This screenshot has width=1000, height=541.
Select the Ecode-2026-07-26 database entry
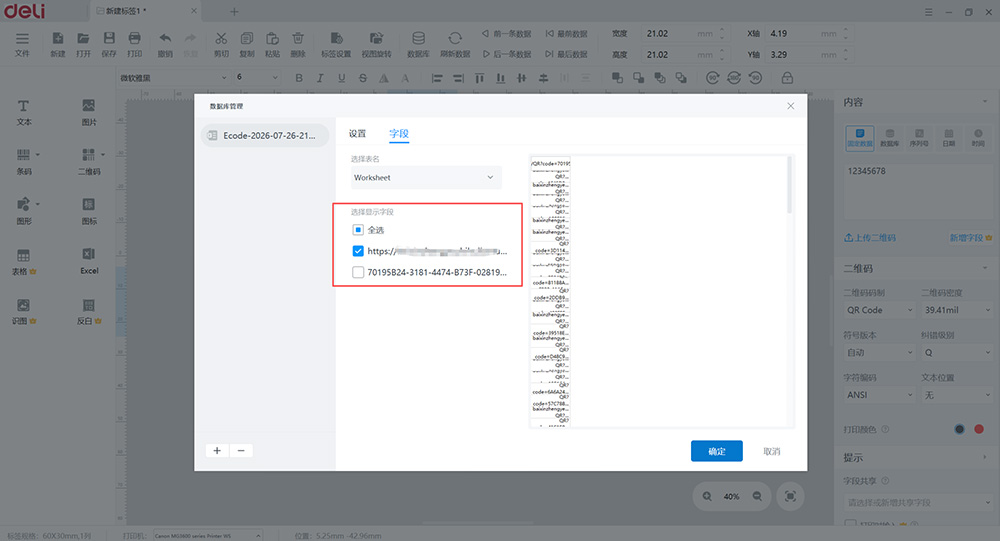pyautogui.click(x=265, y=135)
